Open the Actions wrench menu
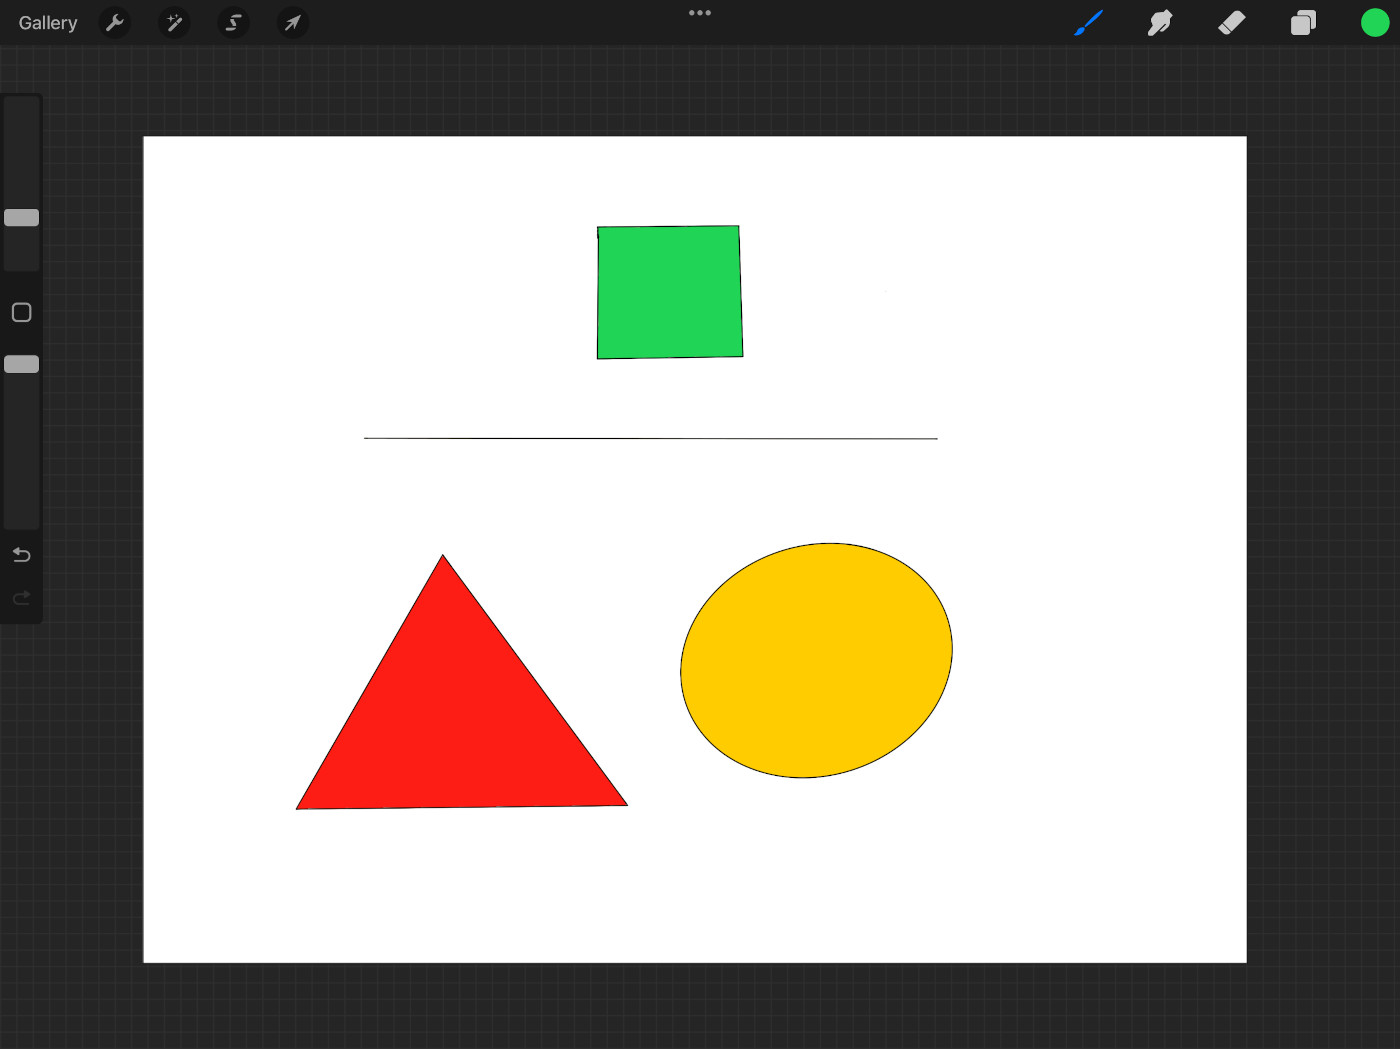The image size is (1400, 1049). click(x=116, y=23)
